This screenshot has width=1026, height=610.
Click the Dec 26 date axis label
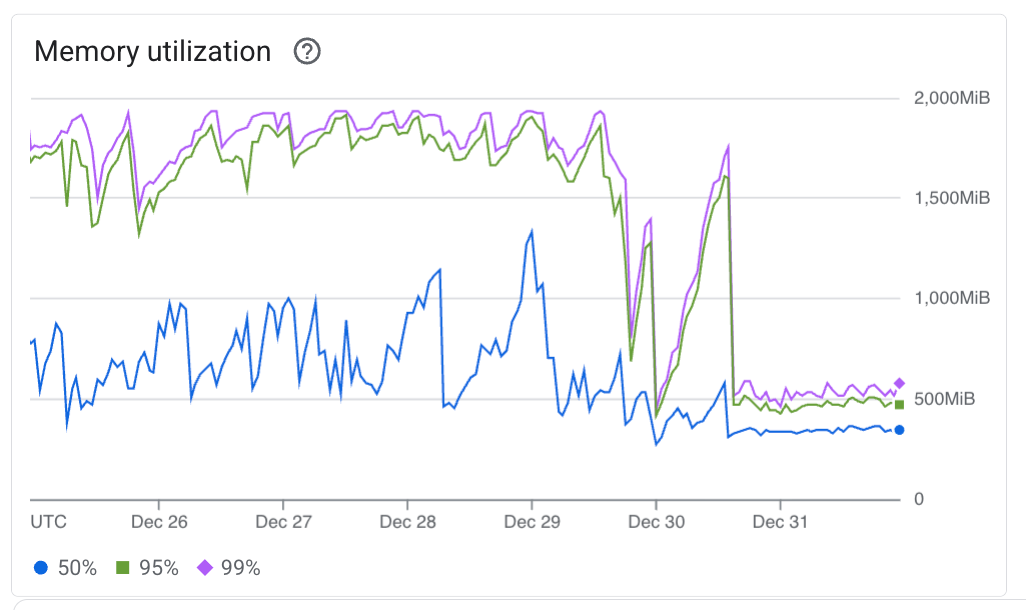[159, 522]
